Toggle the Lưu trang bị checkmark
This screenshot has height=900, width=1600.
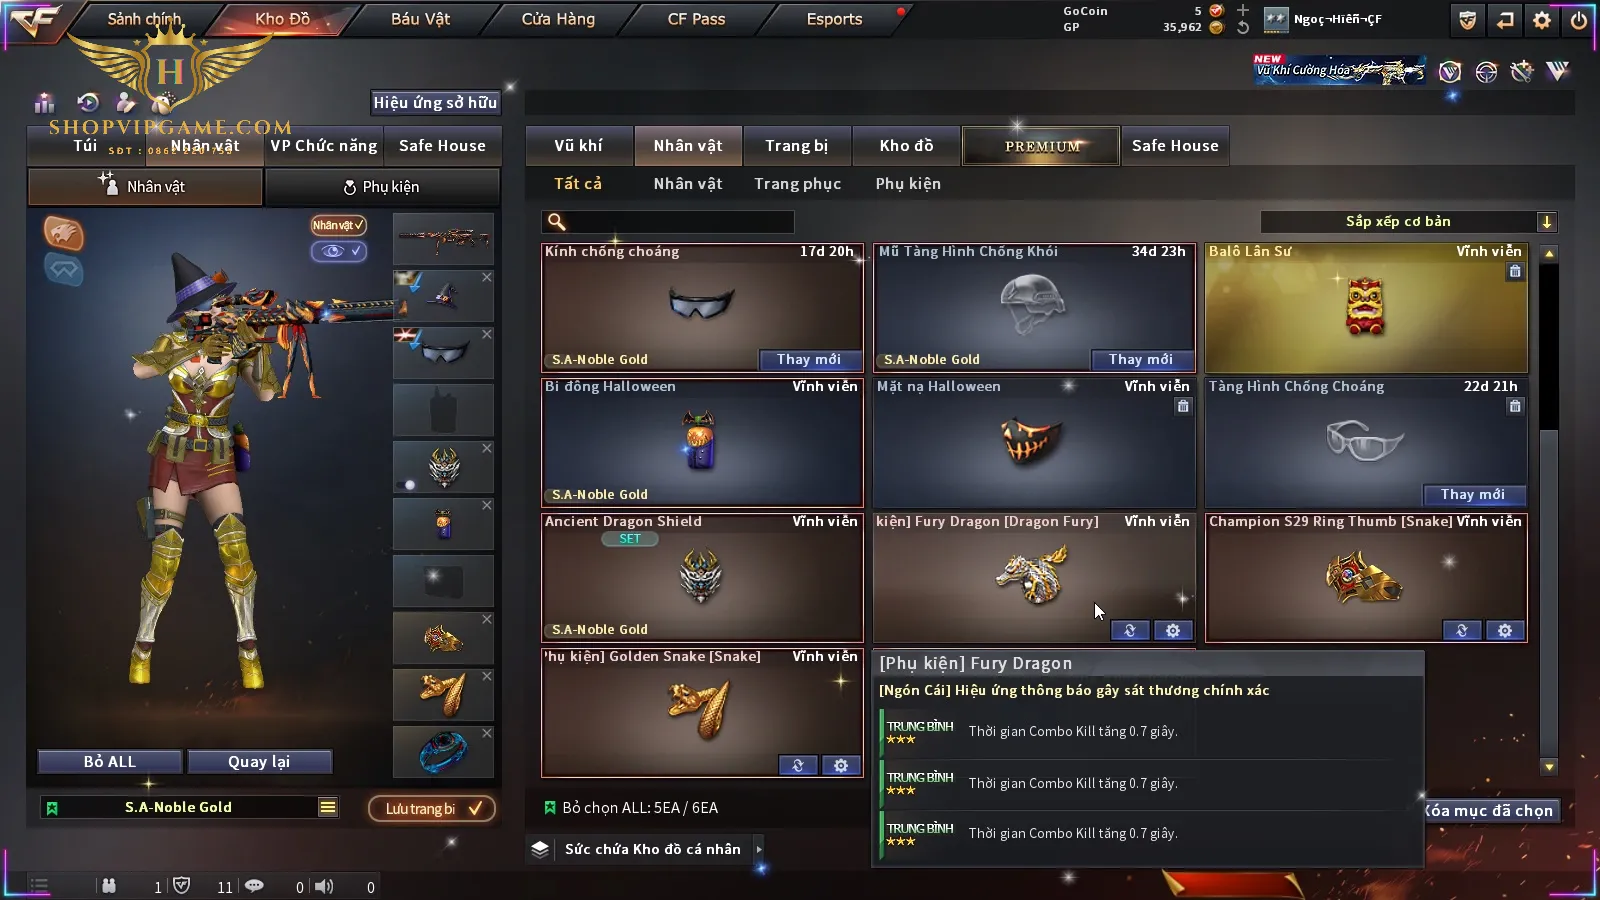pos(476,808)
